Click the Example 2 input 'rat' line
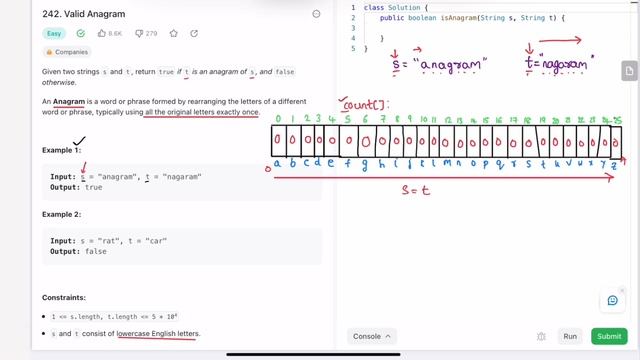This screenshot has width=640, height=360. (109, 241)
